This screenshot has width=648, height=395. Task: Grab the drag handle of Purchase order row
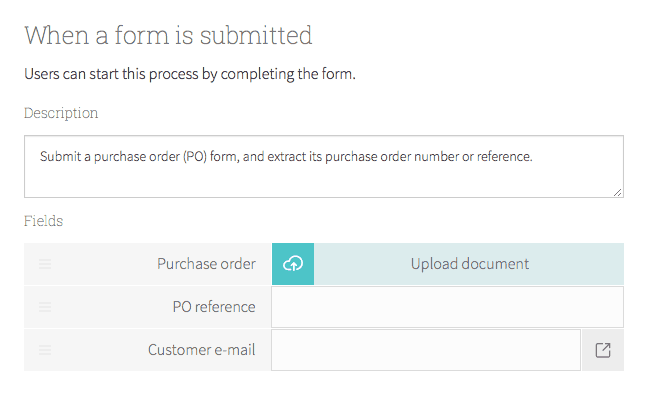pyautogui.click(x=45, y=264)
